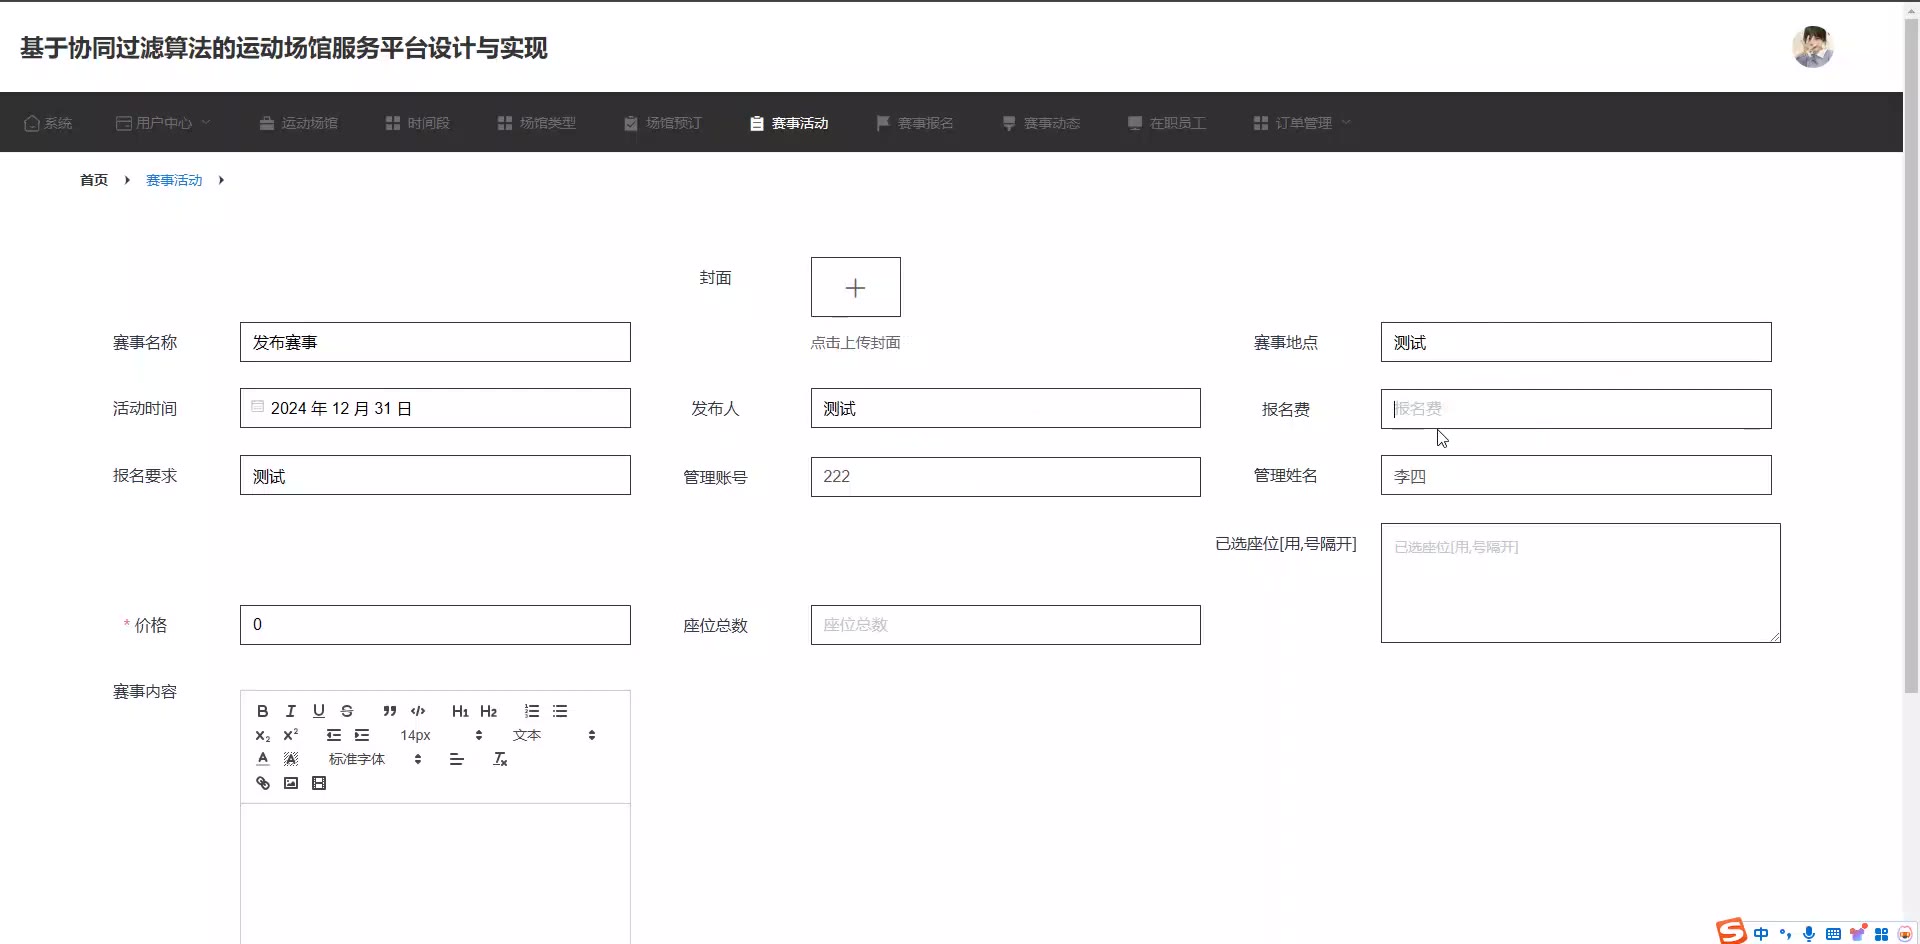Select 赛事活动 menu item
Image resolution: width=1920 pixels, height=944 pixels.
pyautogui.click(x=788, y=123)
